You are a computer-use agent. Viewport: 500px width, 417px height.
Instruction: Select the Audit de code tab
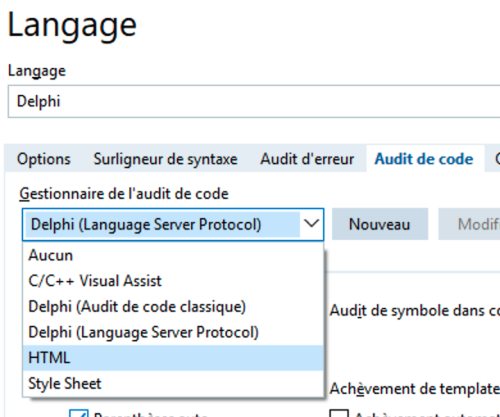424,159
